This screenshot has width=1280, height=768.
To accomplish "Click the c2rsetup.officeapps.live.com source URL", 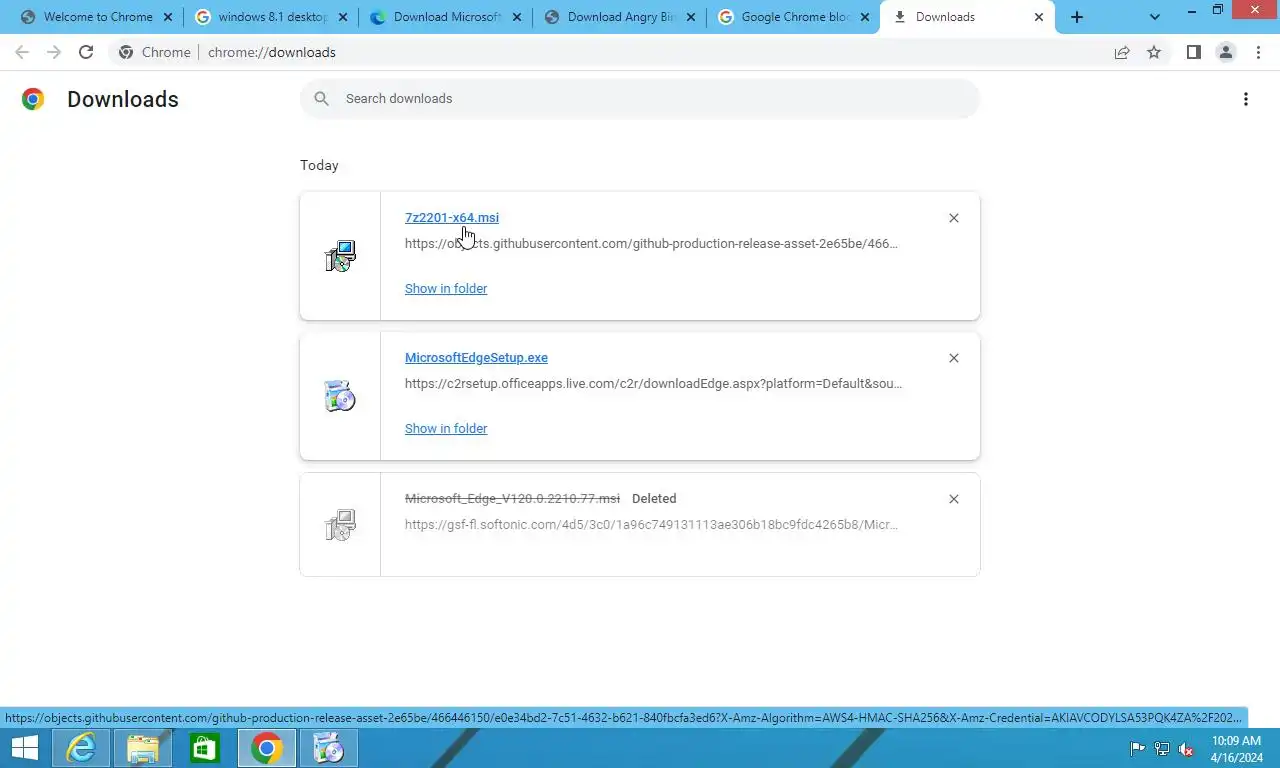I will (653, 384).
